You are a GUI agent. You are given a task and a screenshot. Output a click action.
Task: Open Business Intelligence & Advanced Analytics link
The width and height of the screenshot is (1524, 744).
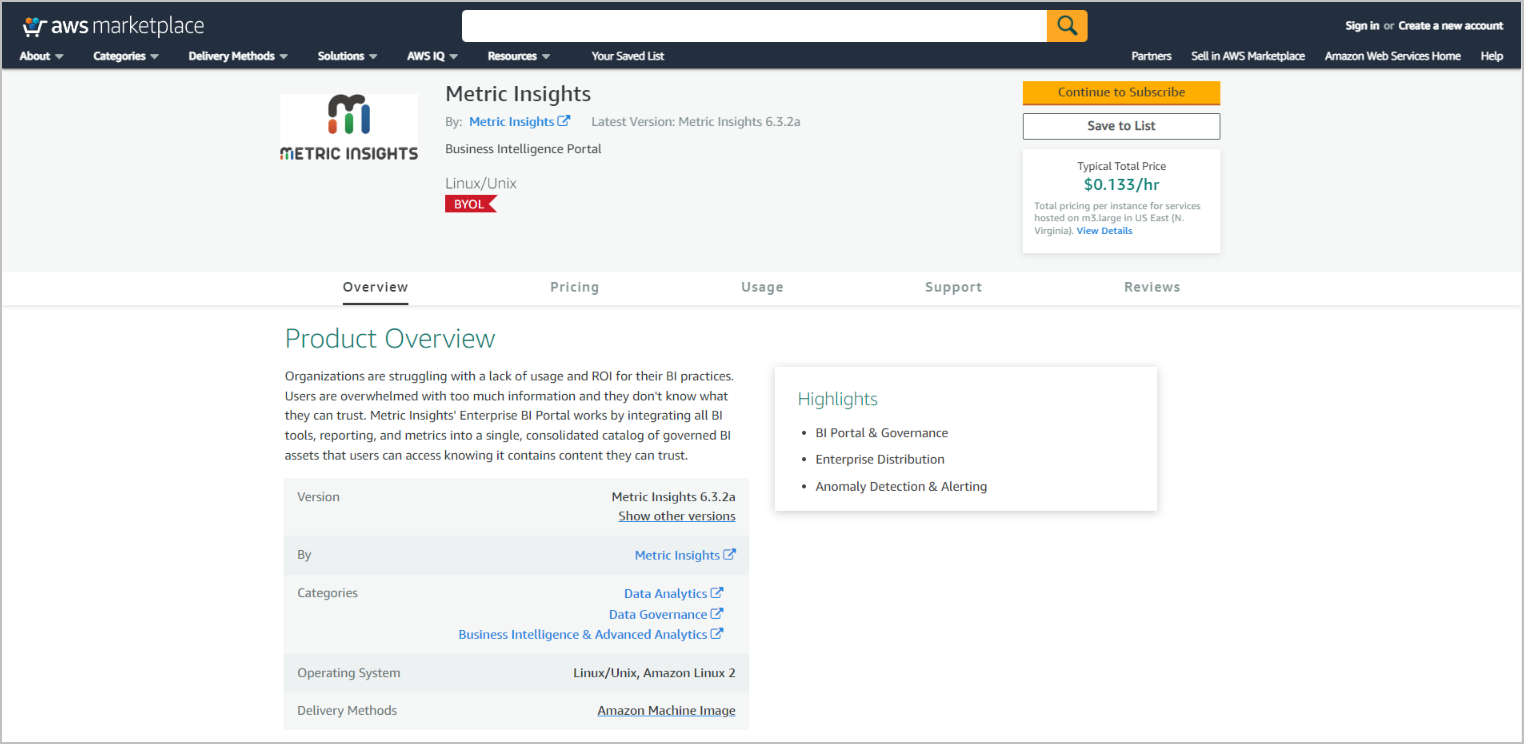[583, 634]
